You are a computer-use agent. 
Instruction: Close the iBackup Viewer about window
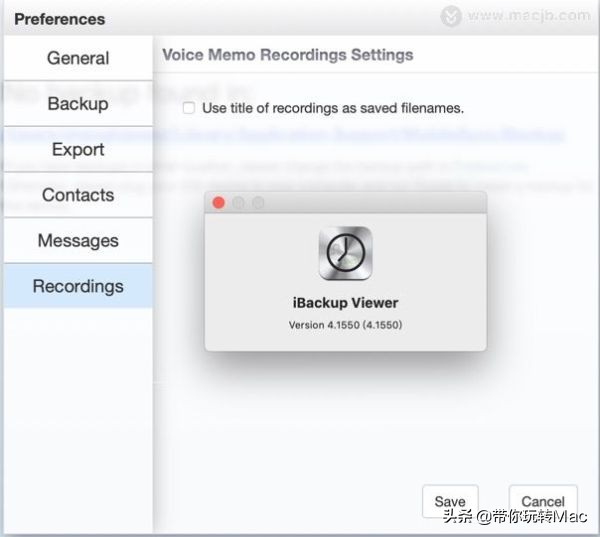pyautogui.click(x=218, y=202)
